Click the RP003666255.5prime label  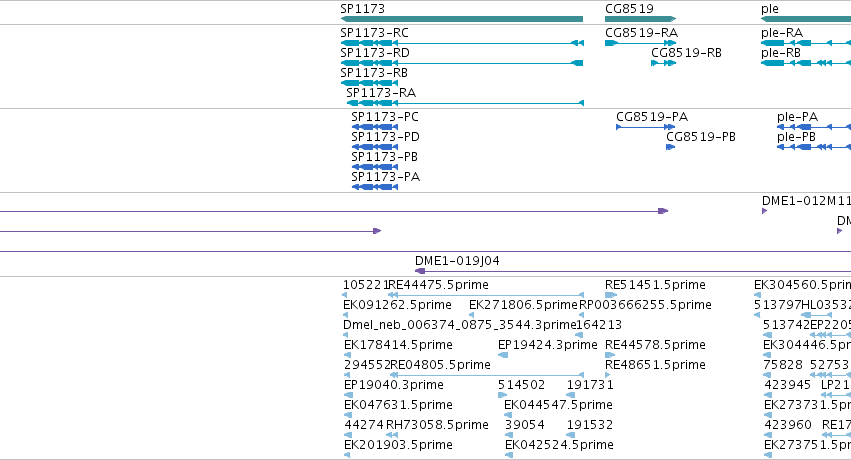[x=645, y=305]
